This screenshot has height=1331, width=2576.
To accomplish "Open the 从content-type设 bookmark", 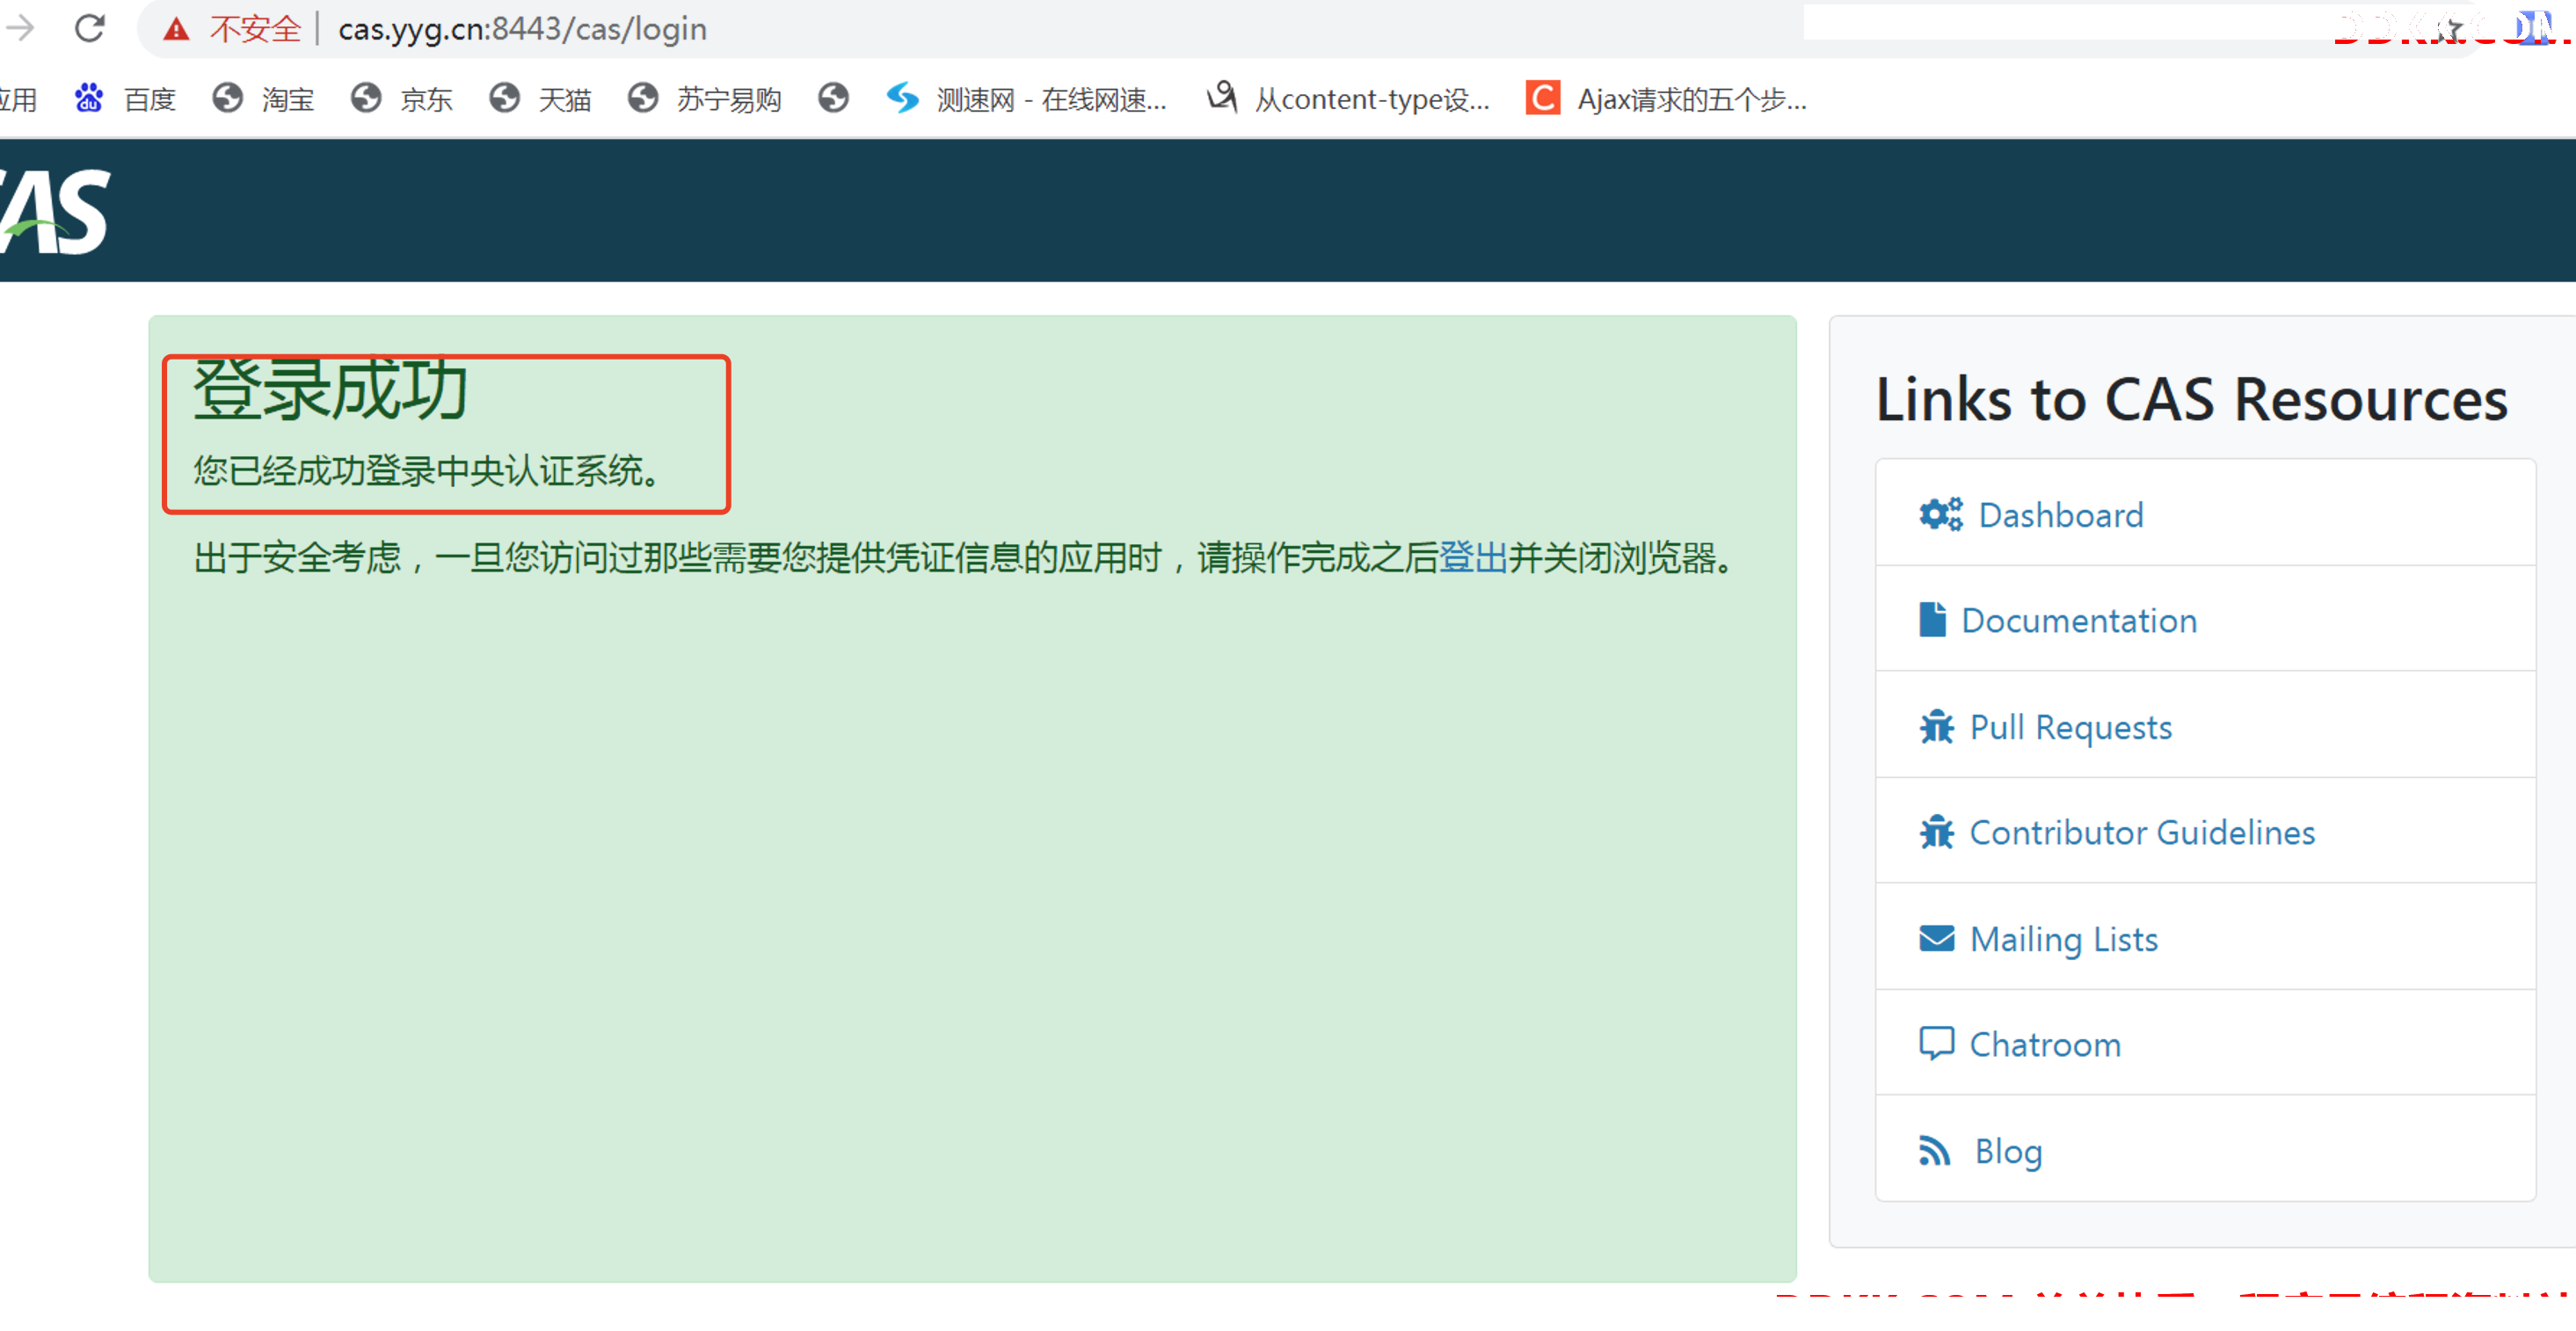I will (1372, 99).
